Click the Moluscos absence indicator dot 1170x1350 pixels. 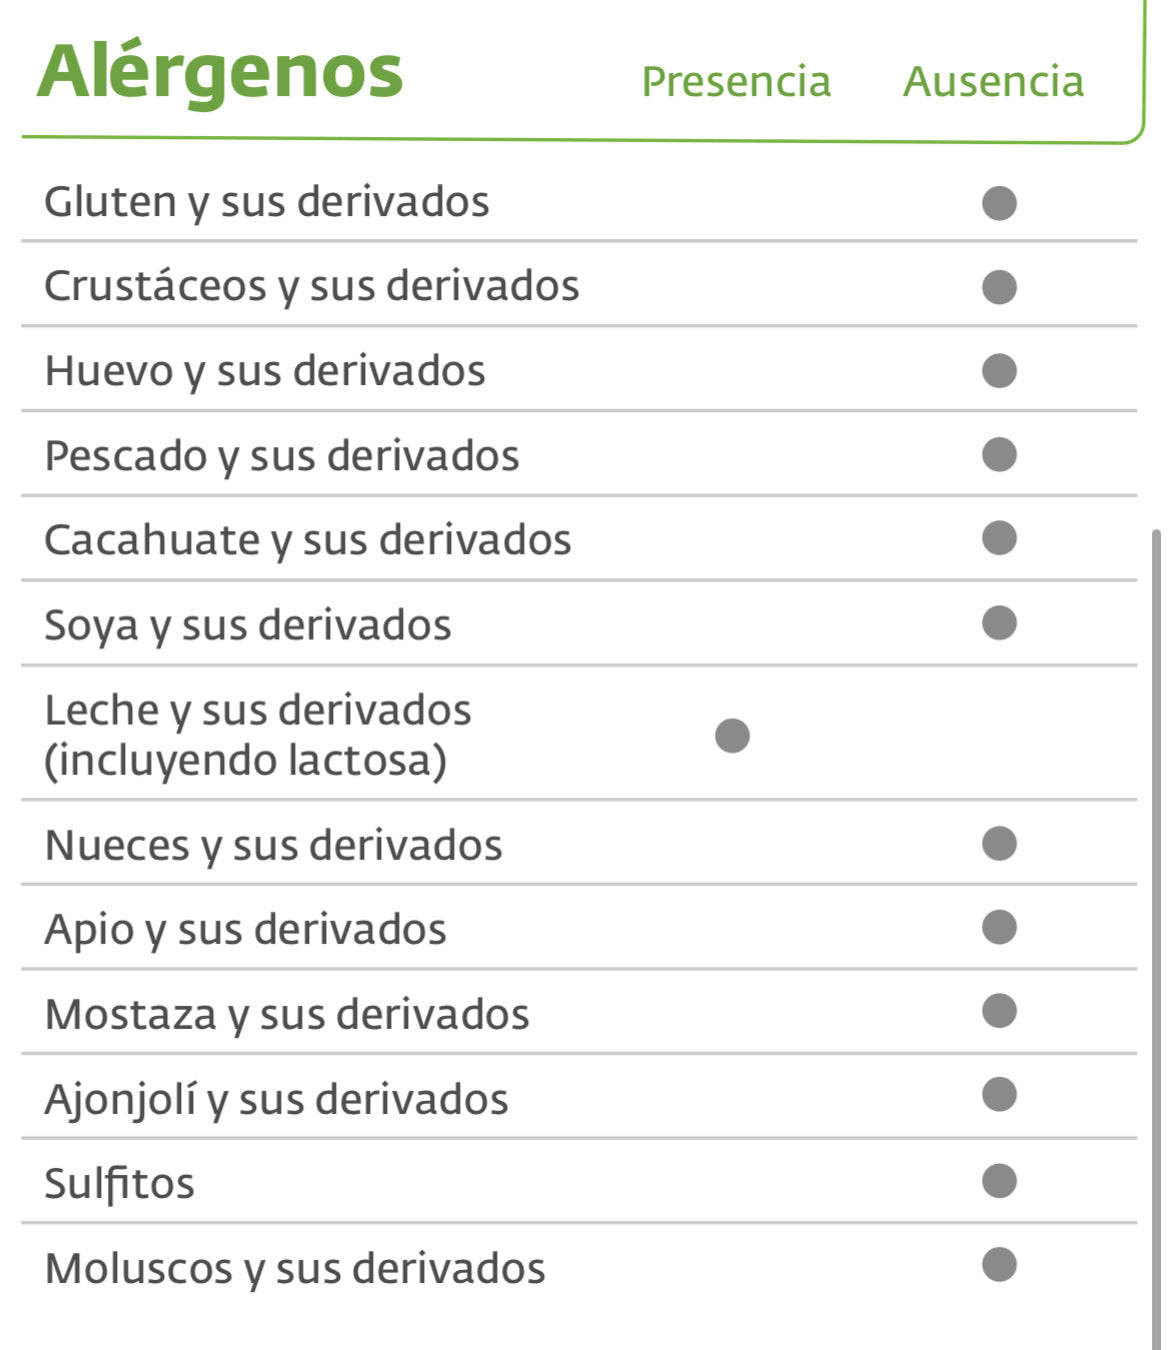point(999,1265)
